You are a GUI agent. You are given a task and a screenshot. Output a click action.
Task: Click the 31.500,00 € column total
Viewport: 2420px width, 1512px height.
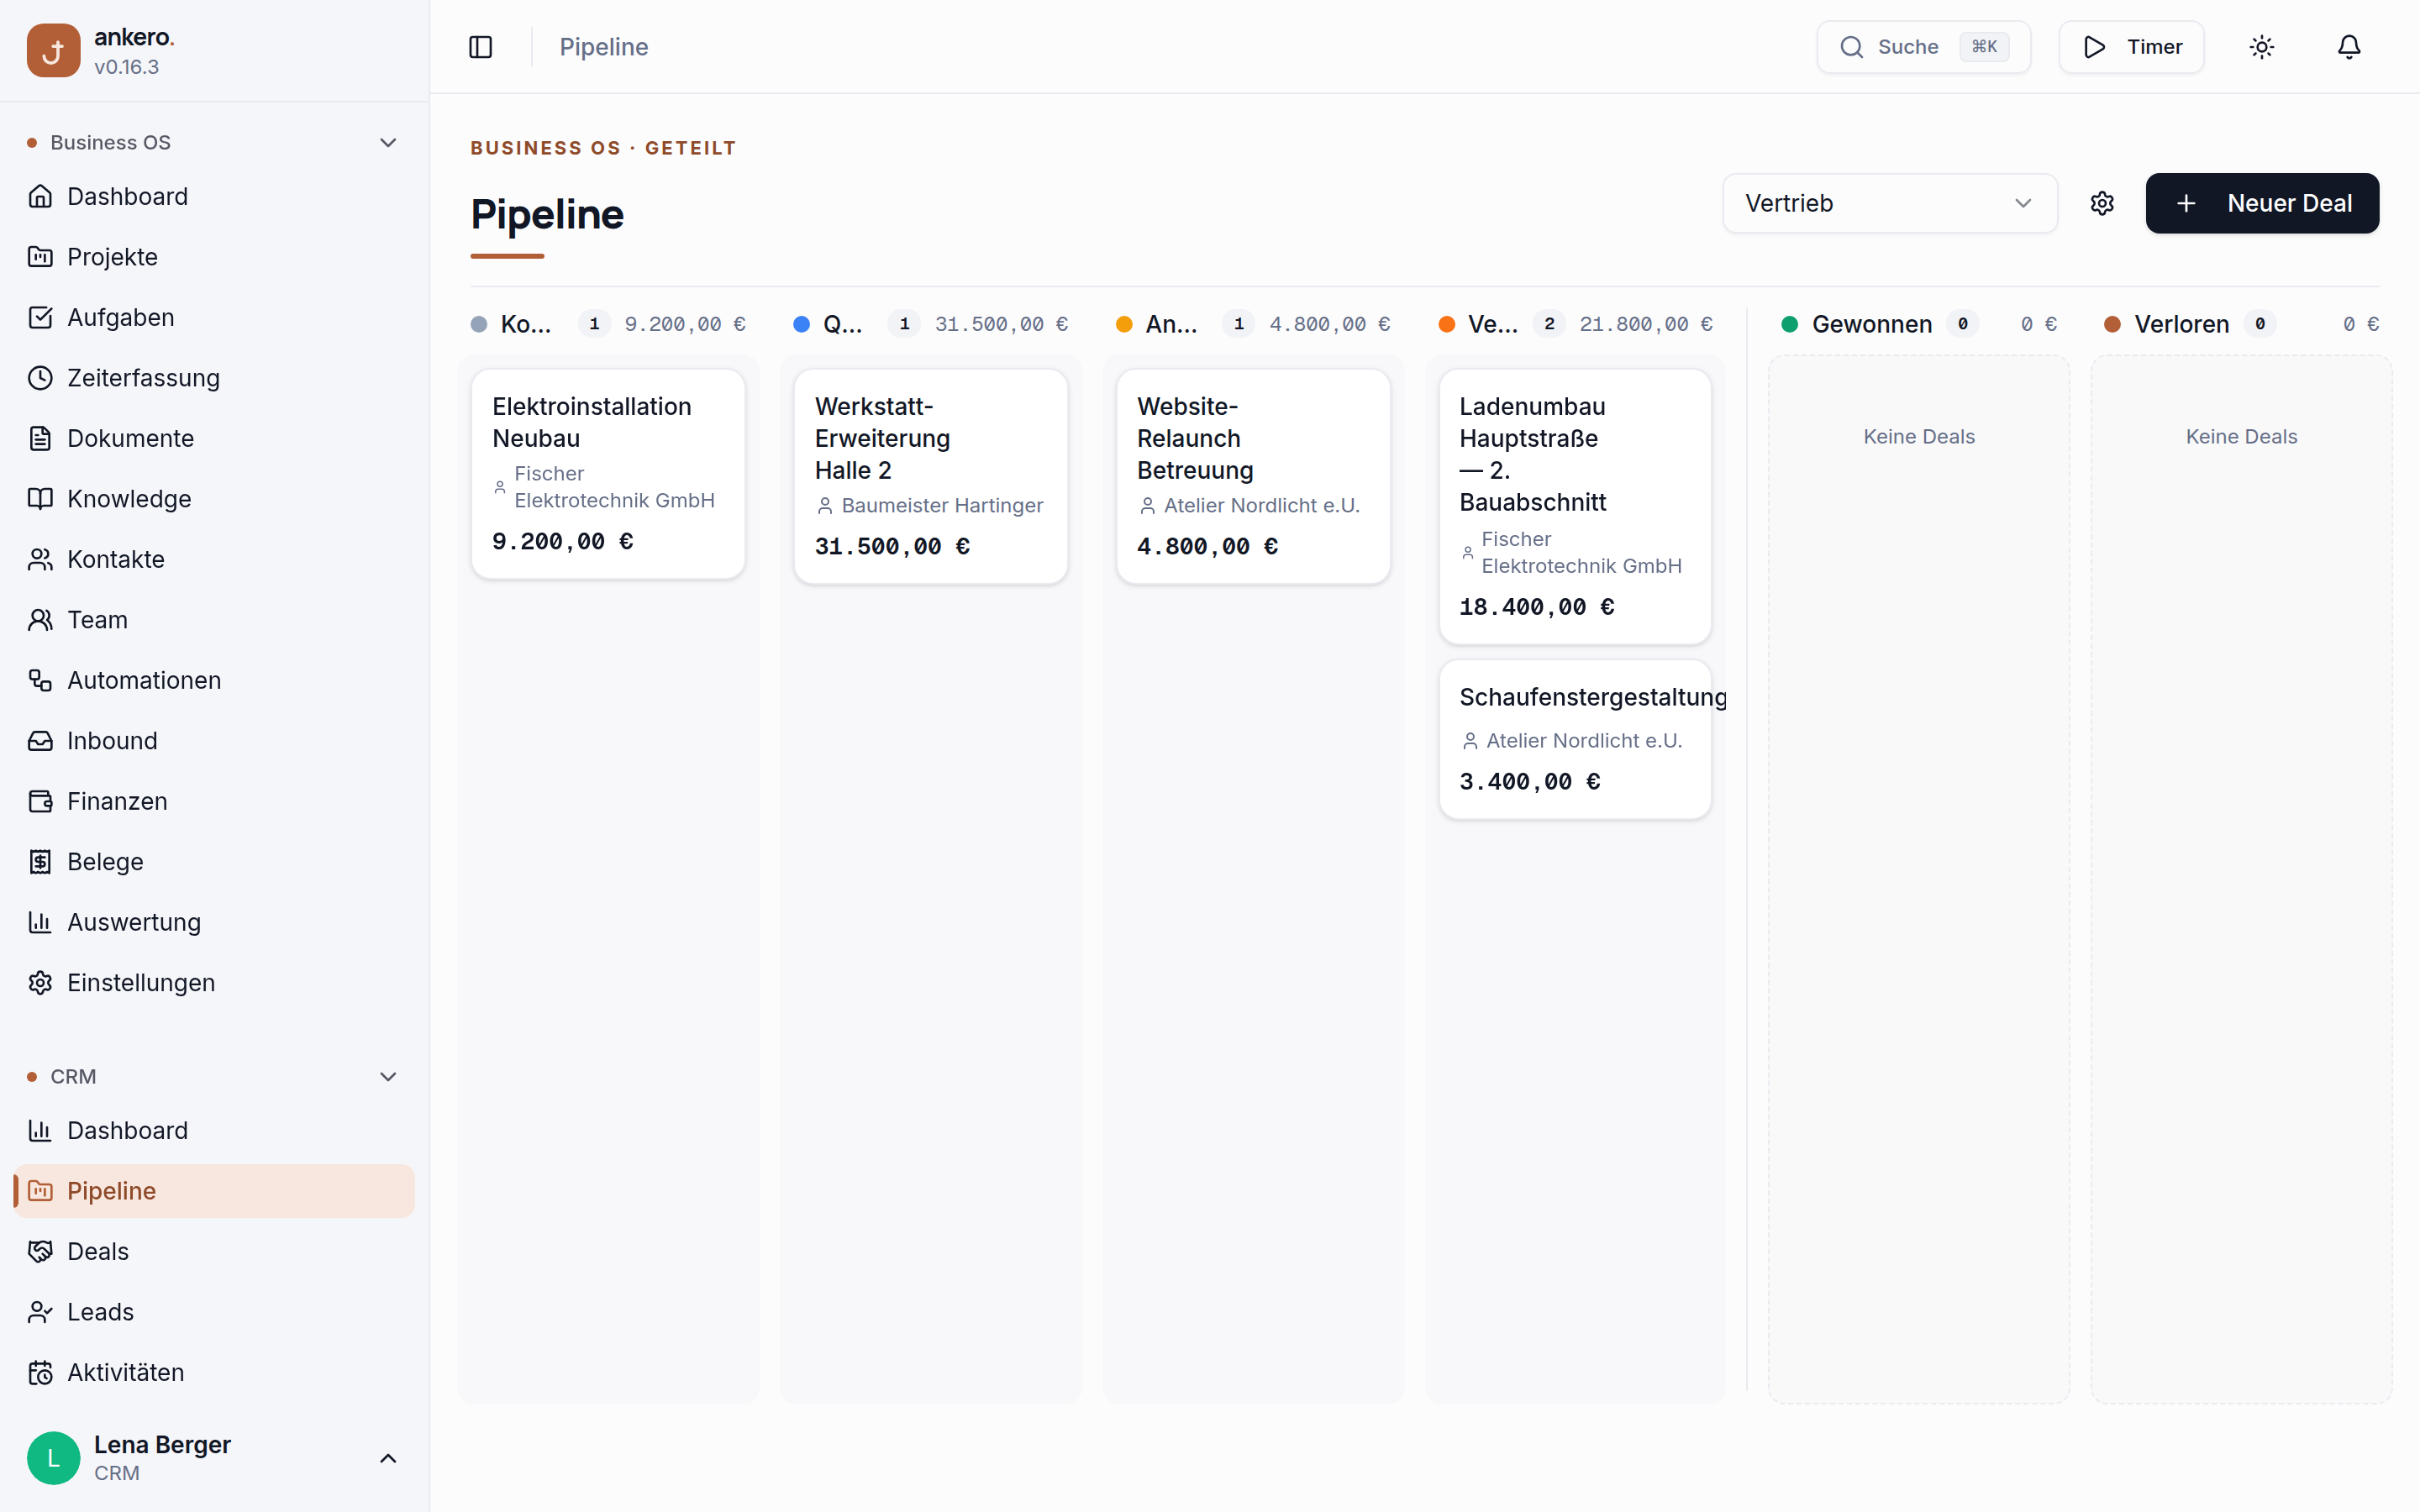coord(1001,324)
